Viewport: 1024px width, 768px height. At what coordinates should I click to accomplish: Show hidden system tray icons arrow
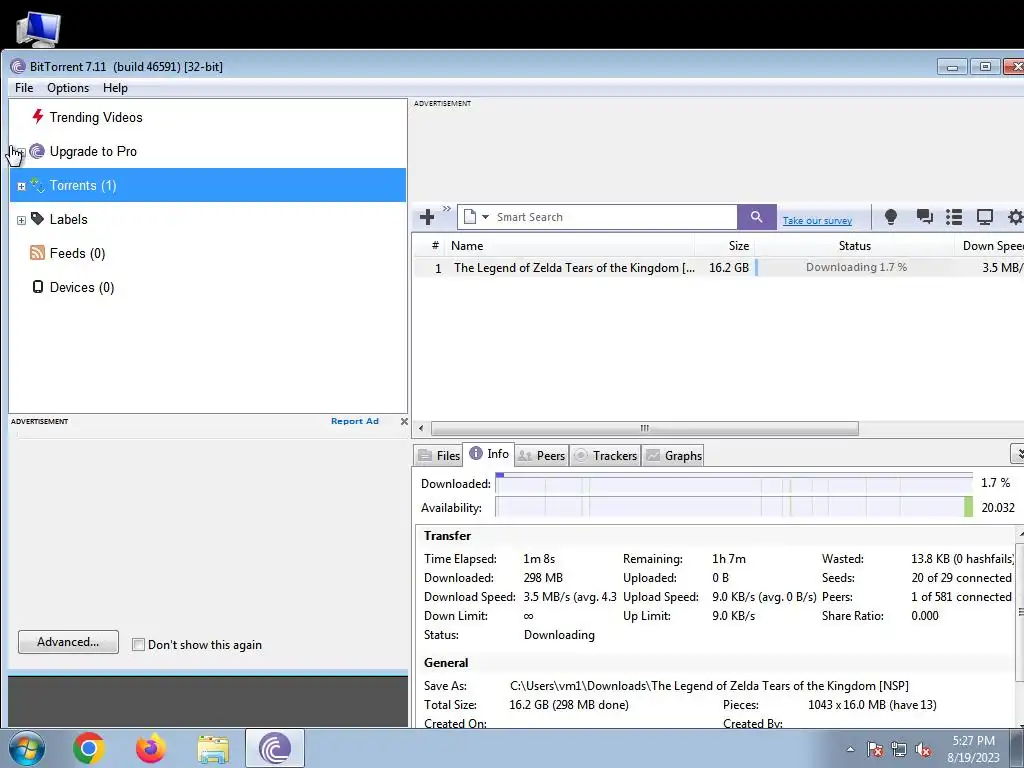[x=850, y=749]
